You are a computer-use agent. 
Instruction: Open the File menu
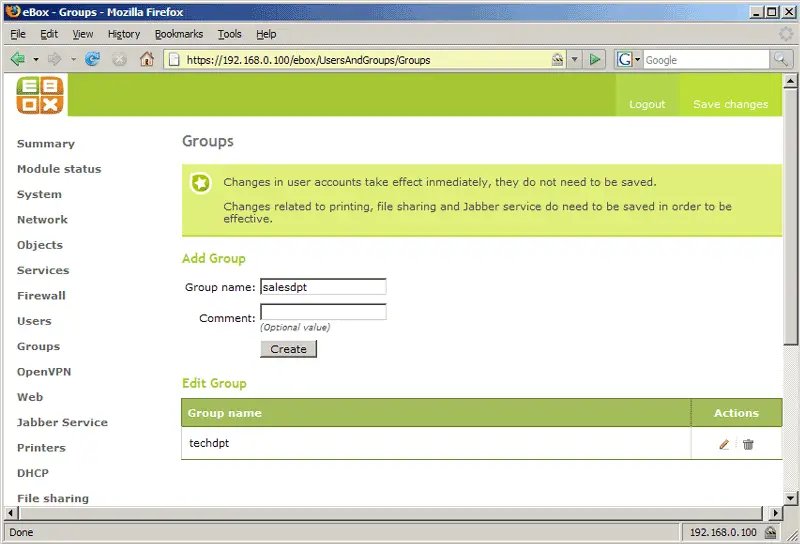[x=18, y=34]
